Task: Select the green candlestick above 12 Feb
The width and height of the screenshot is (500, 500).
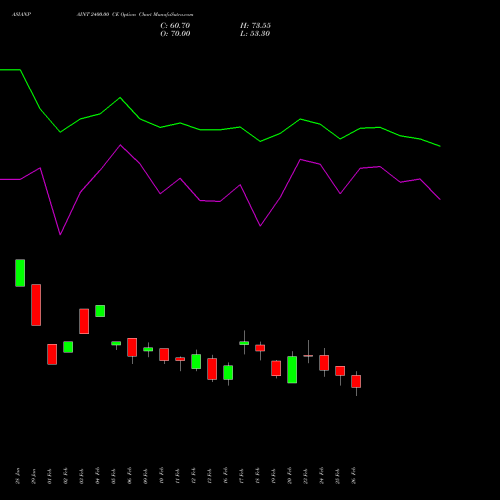Action: 196,361
